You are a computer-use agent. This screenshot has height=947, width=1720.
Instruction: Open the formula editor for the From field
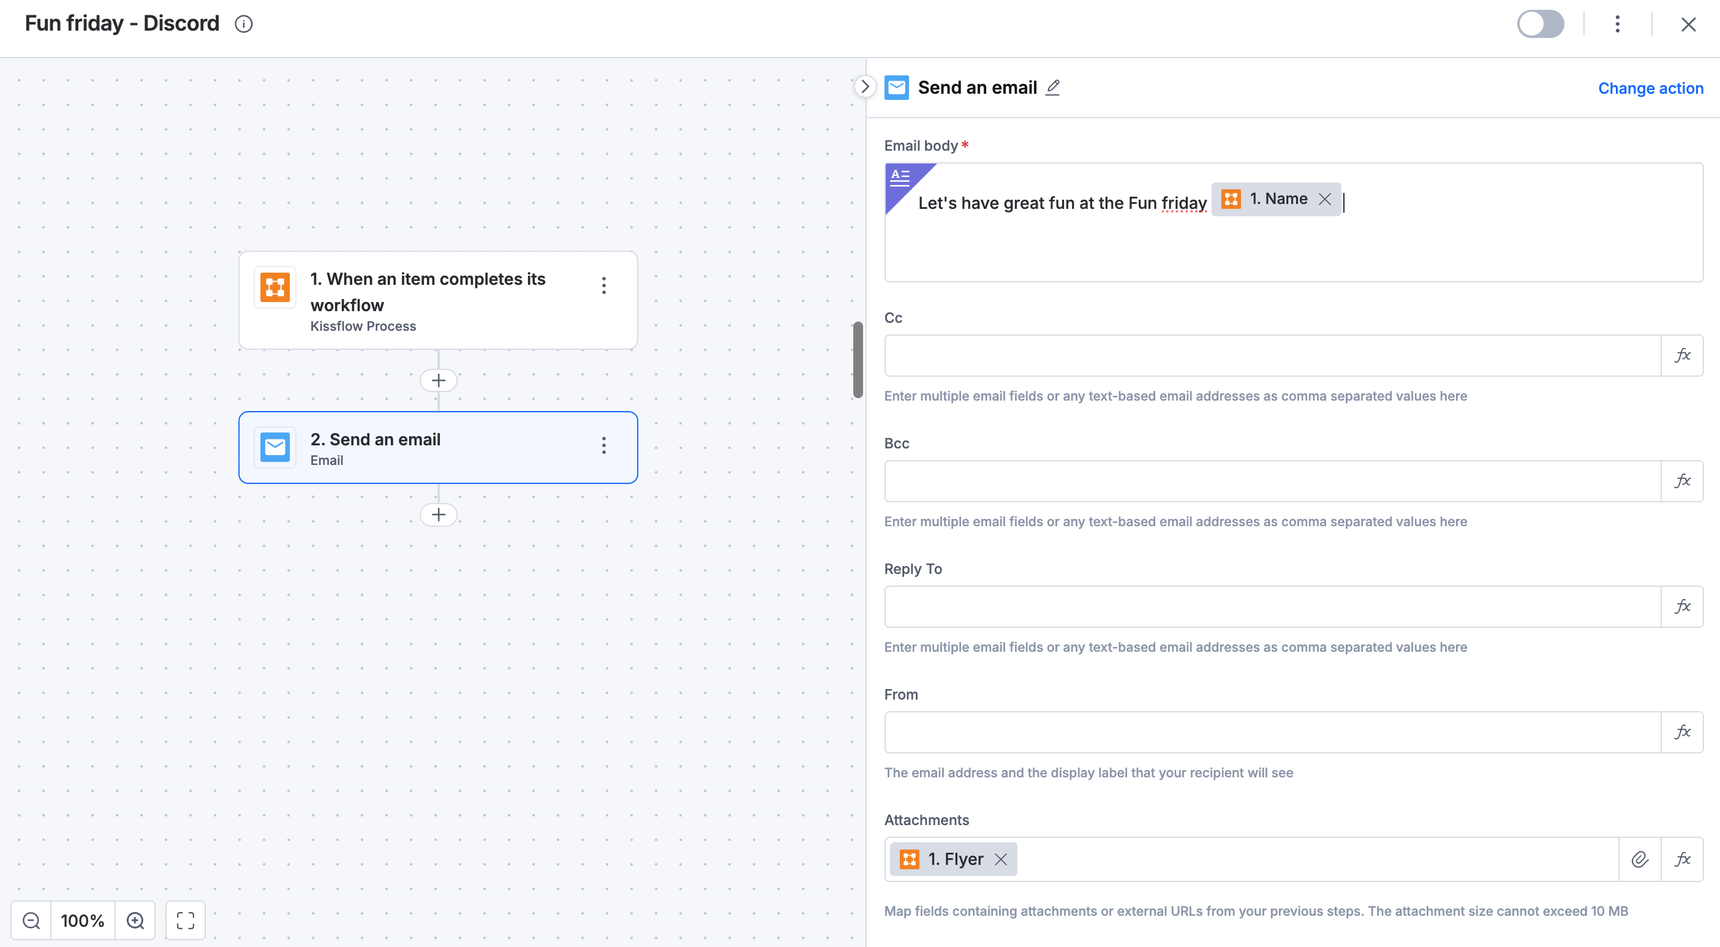pyautogui.click(x=1682, y=732)
